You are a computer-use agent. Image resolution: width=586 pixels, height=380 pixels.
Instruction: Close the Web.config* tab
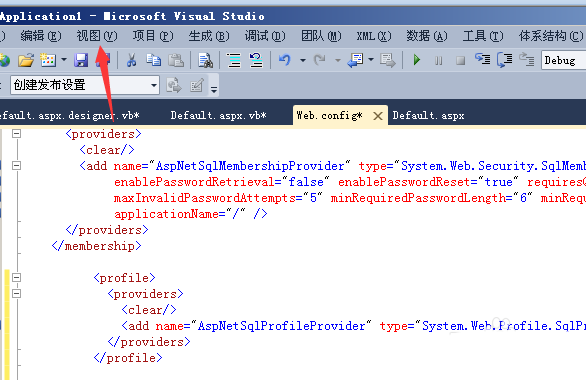pos(378,116)
